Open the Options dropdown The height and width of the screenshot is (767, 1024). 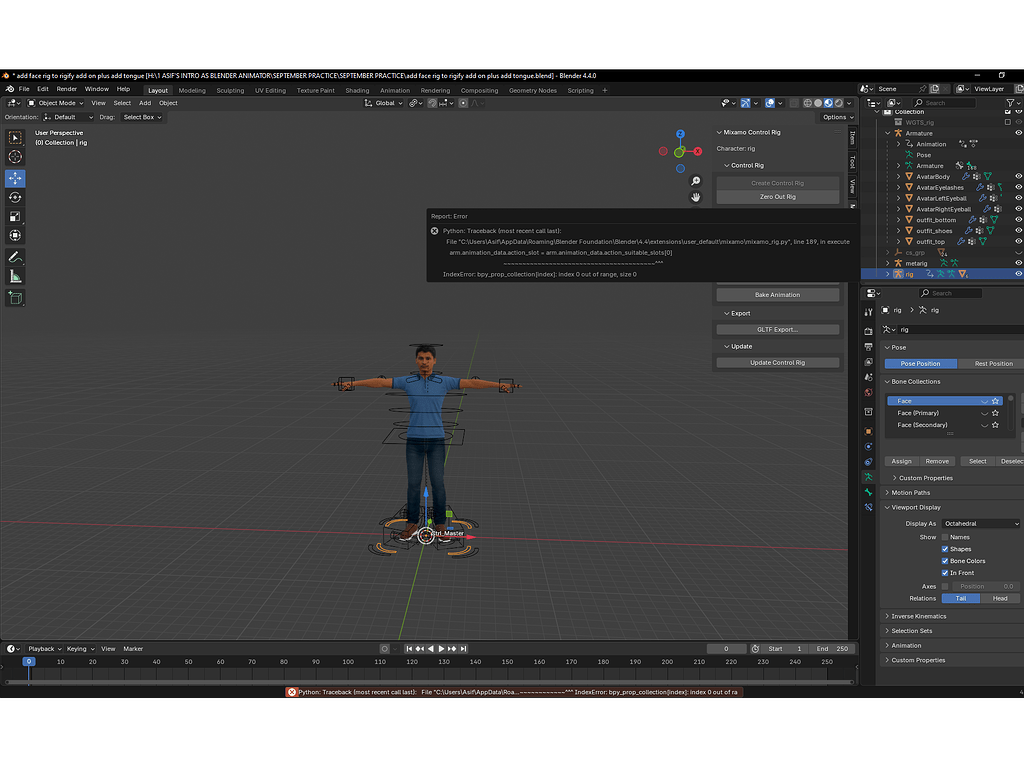pyautogui.click(x=838, y=118)
